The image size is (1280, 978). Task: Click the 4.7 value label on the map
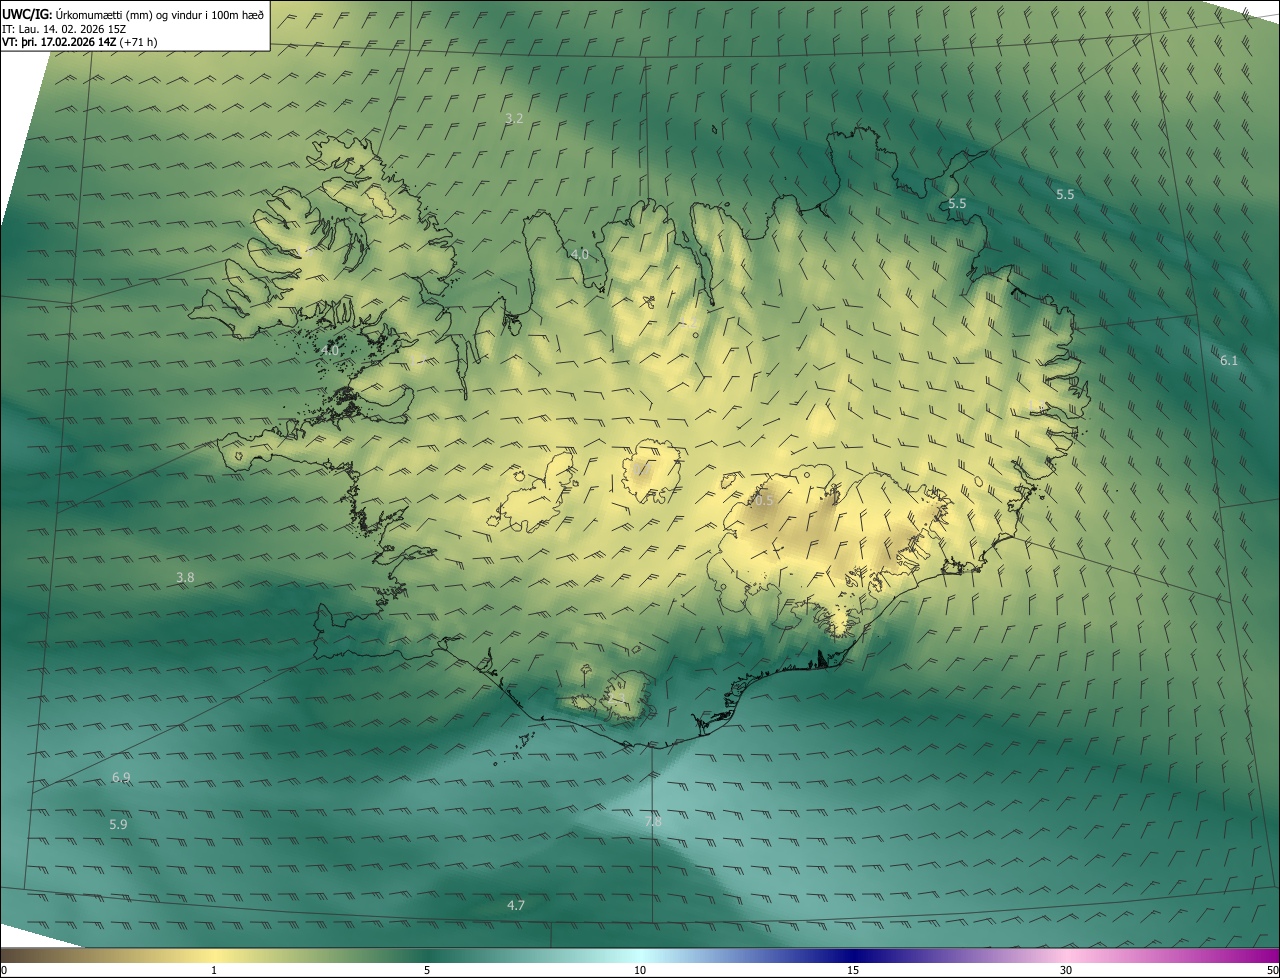[516, 905]
